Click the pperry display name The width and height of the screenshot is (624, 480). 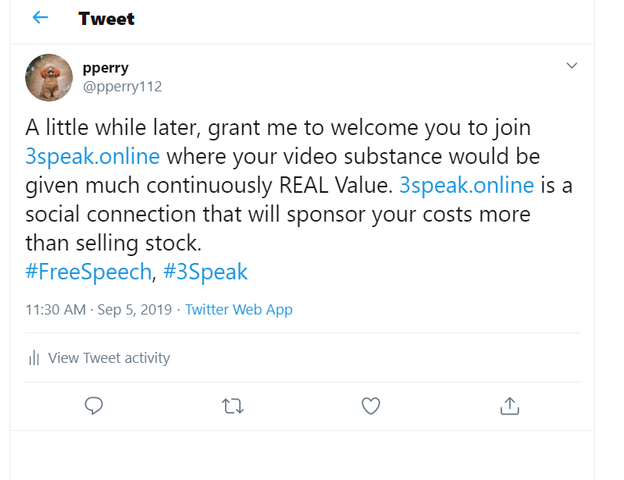tap(105, 68)
